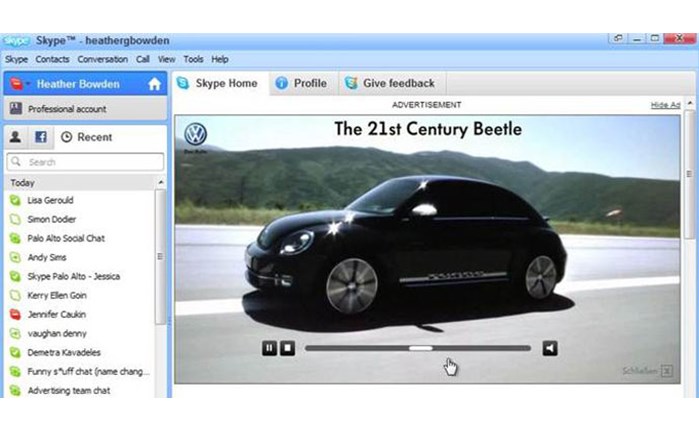Select contact Simon Dodier
Image resolution: width=699 pixels, height=430 pixels.
pos(51,219)
